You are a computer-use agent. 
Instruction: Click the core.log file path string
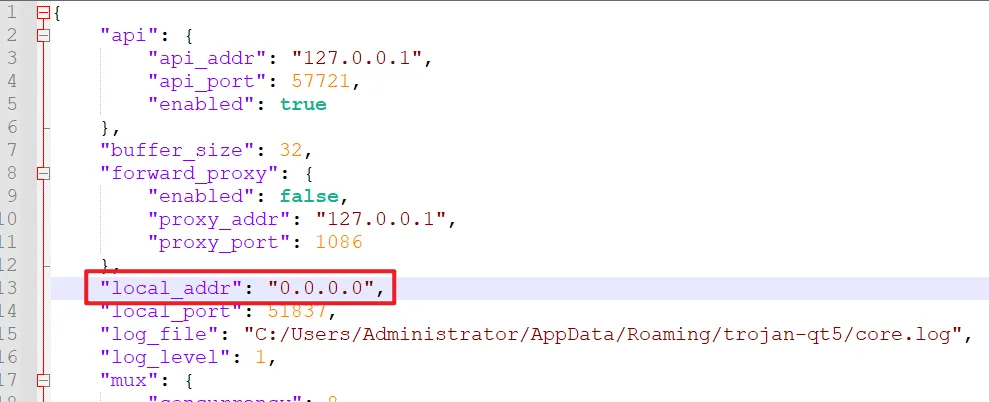[615, 334]
